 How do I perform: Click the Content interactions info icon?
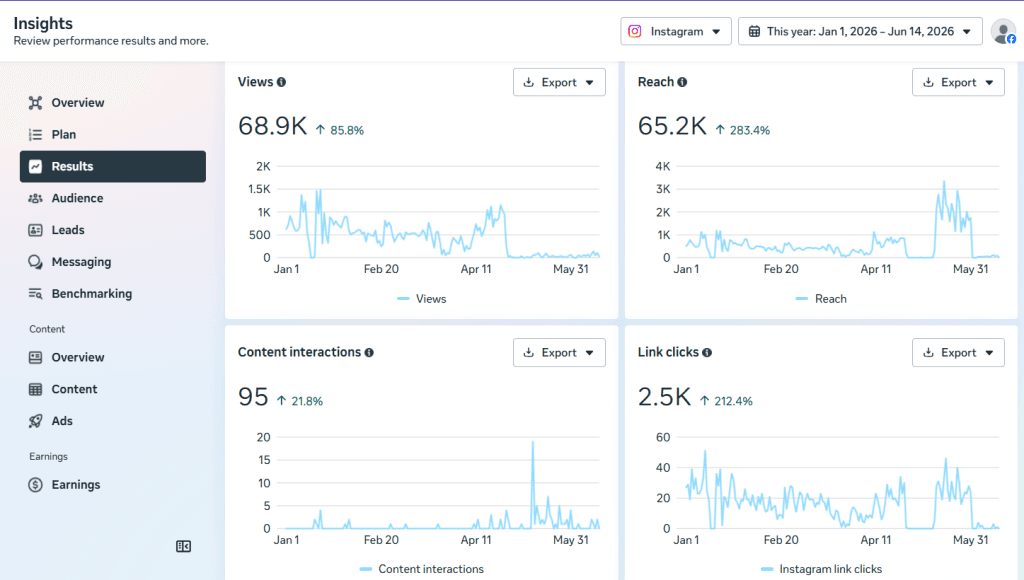click(x=369, y=353)
